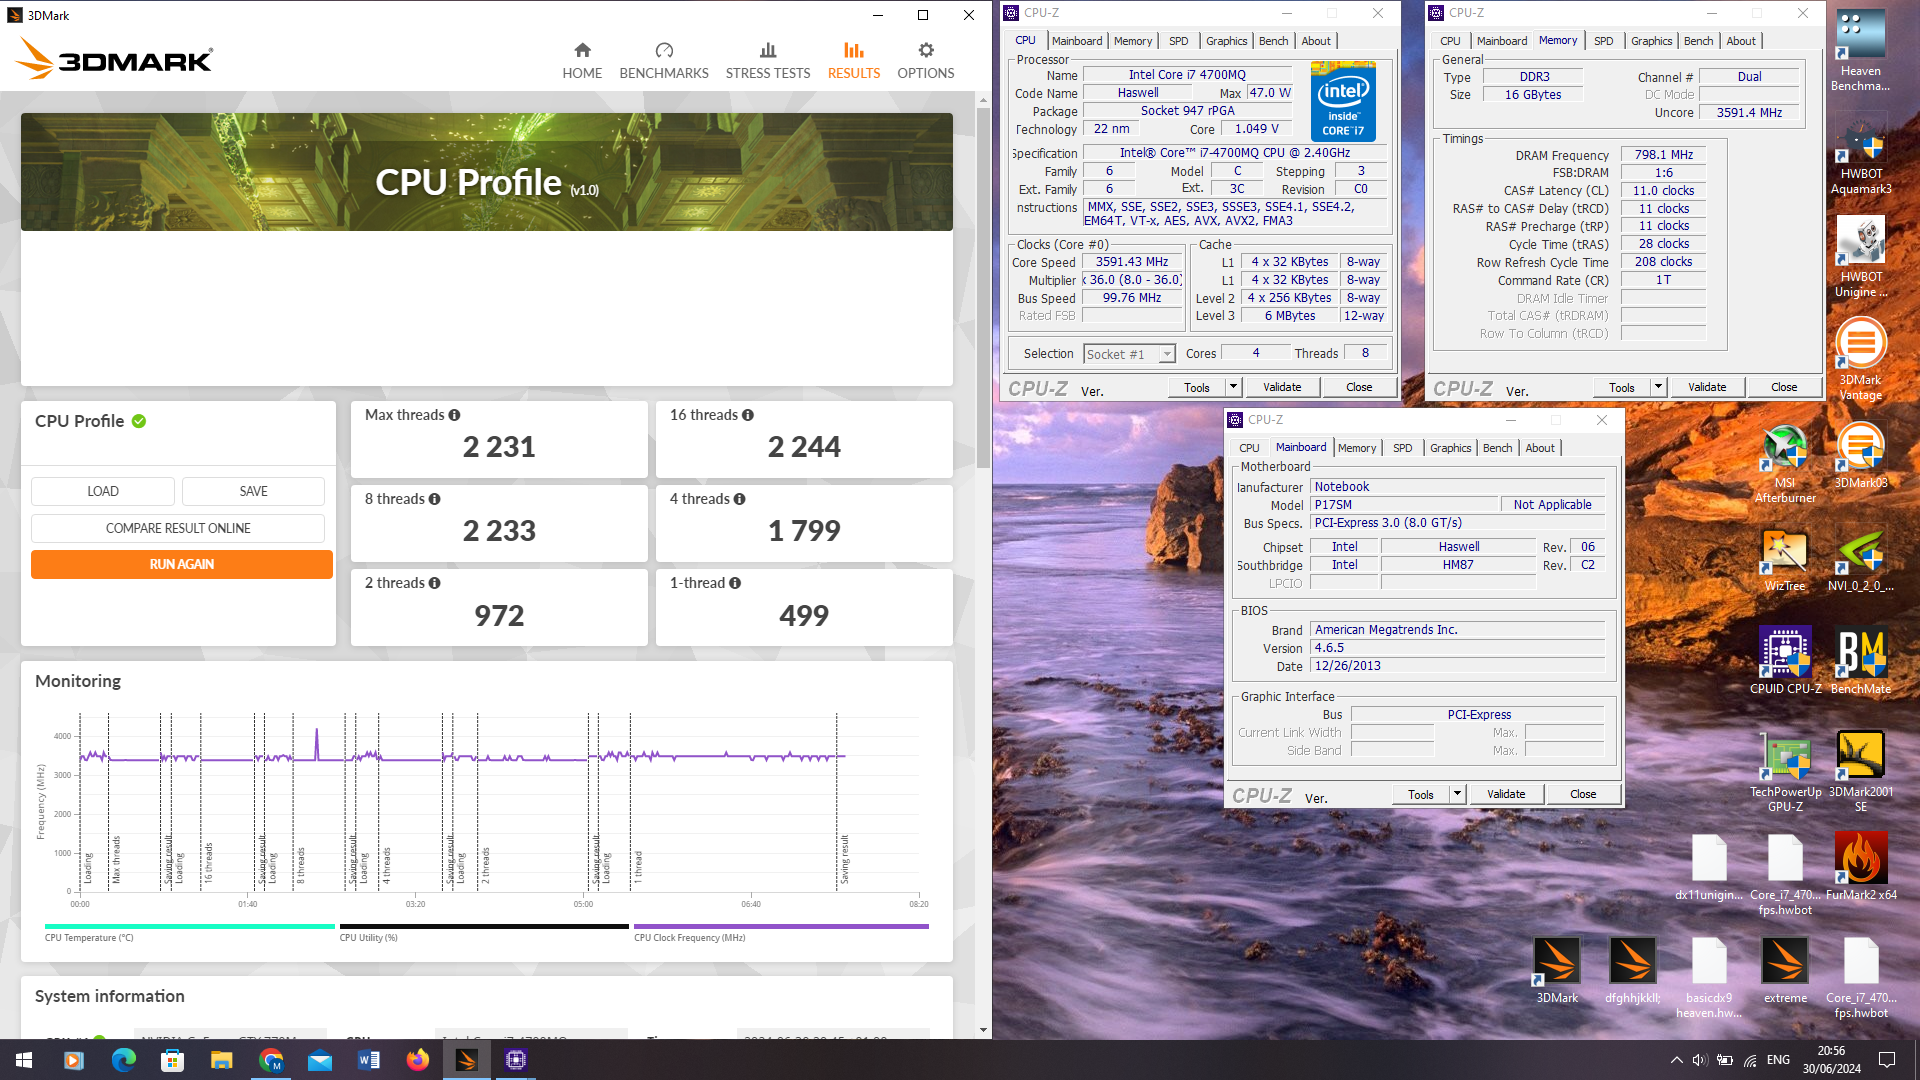Screen dimensions: 1920x1080
Task: Expand Tools arrow in CPU-Z Mainboard-tab window
Action: pos(1457,794)
